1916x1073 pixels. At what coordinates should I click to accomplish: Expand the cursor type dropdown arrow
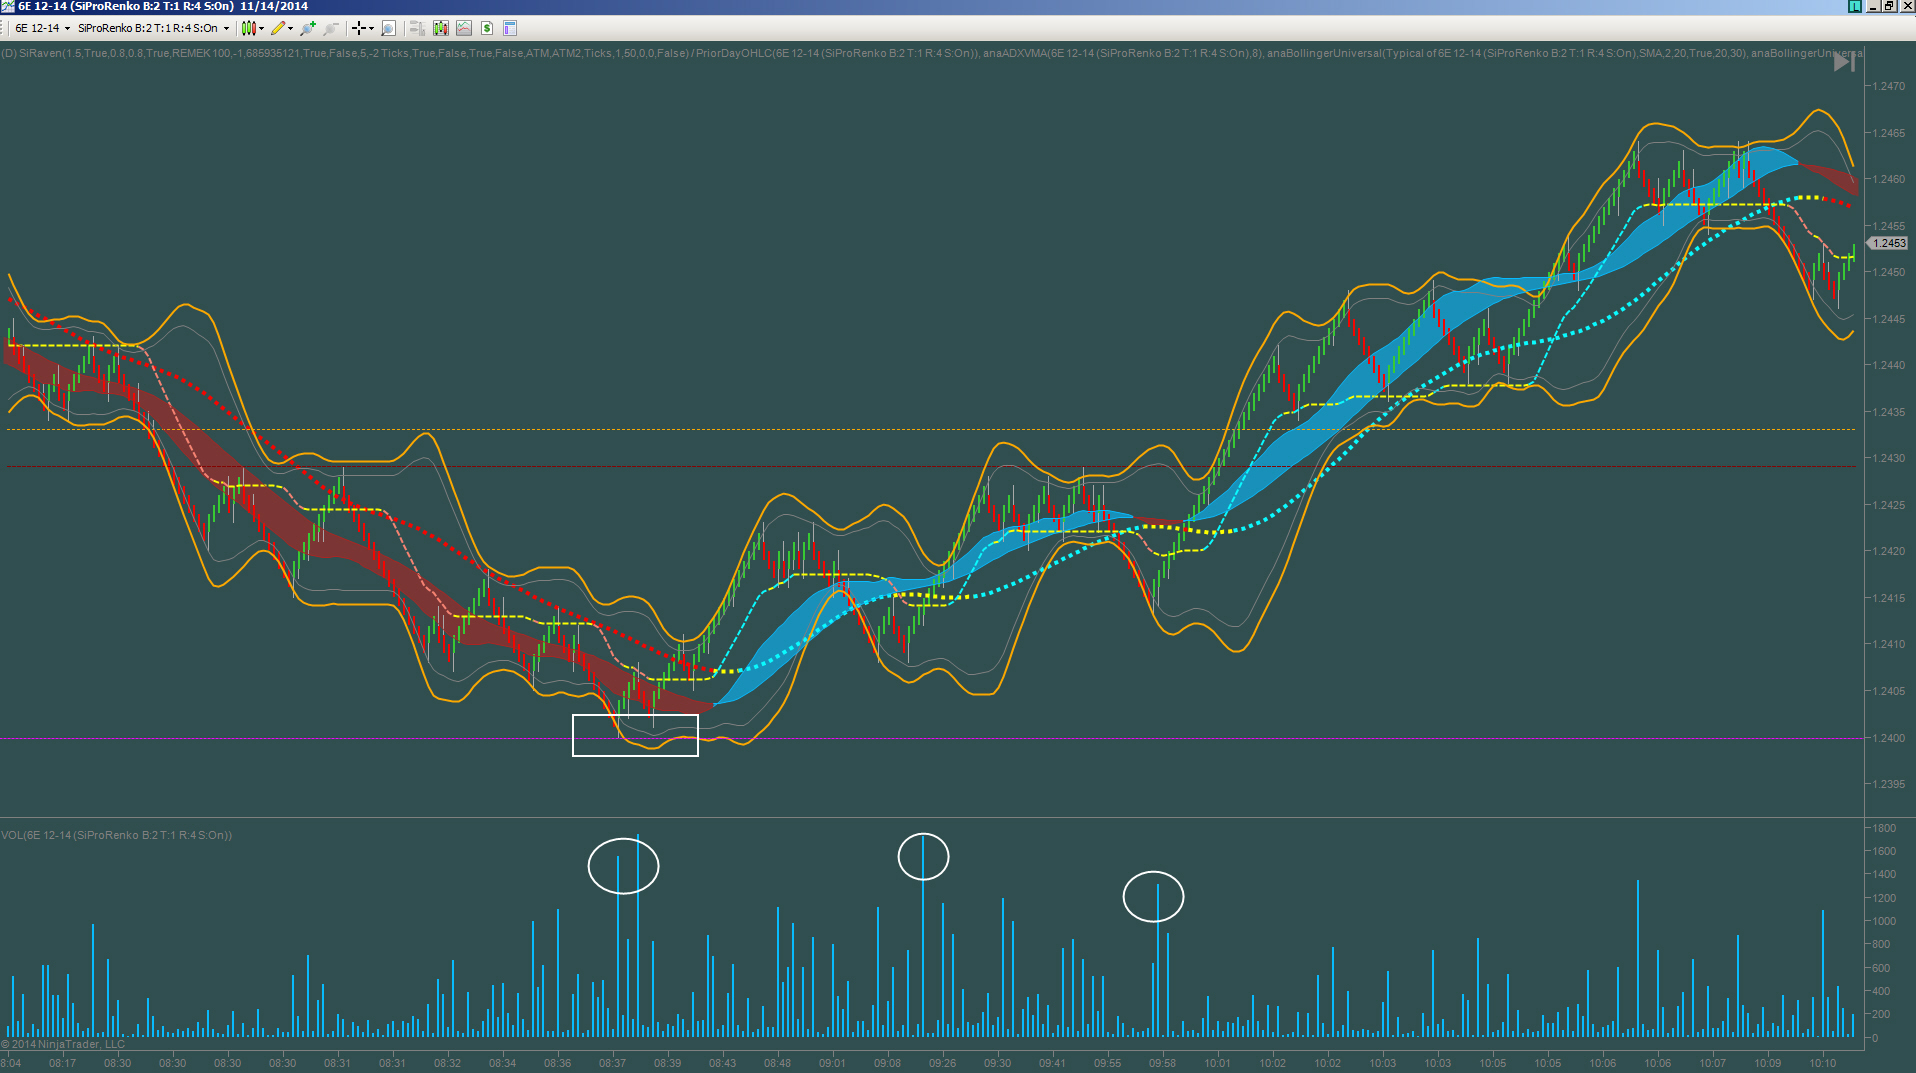pos(372,28)
